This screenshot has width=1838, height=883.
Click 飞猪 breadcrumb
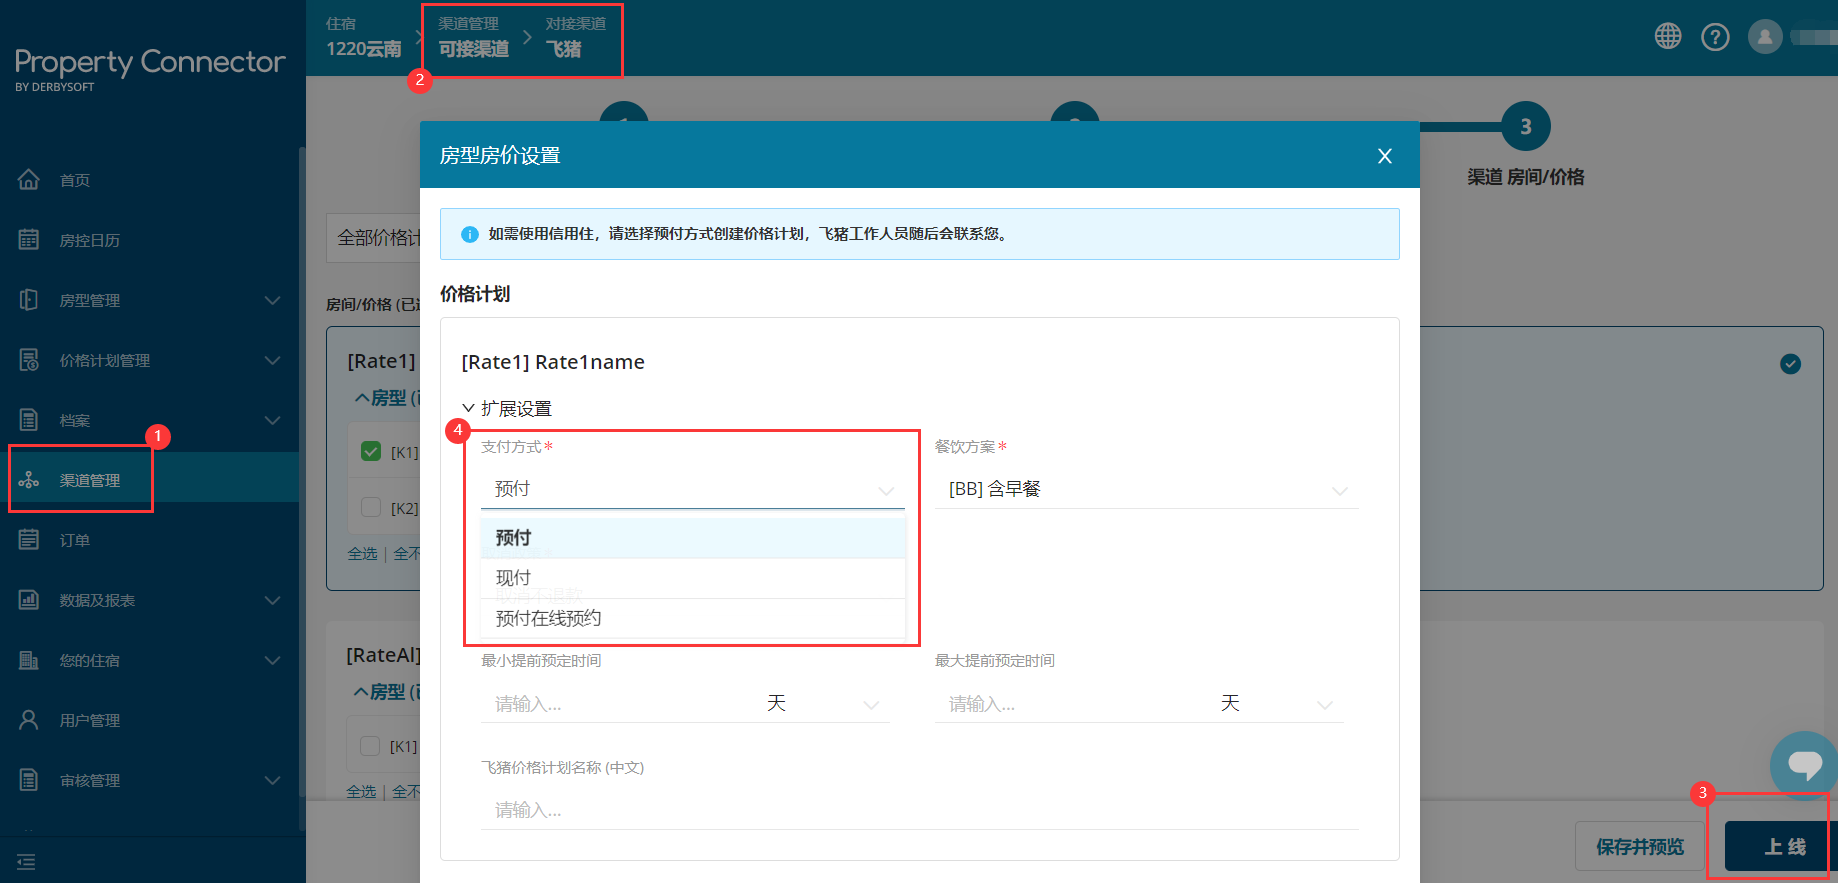(x=563, y=49)
